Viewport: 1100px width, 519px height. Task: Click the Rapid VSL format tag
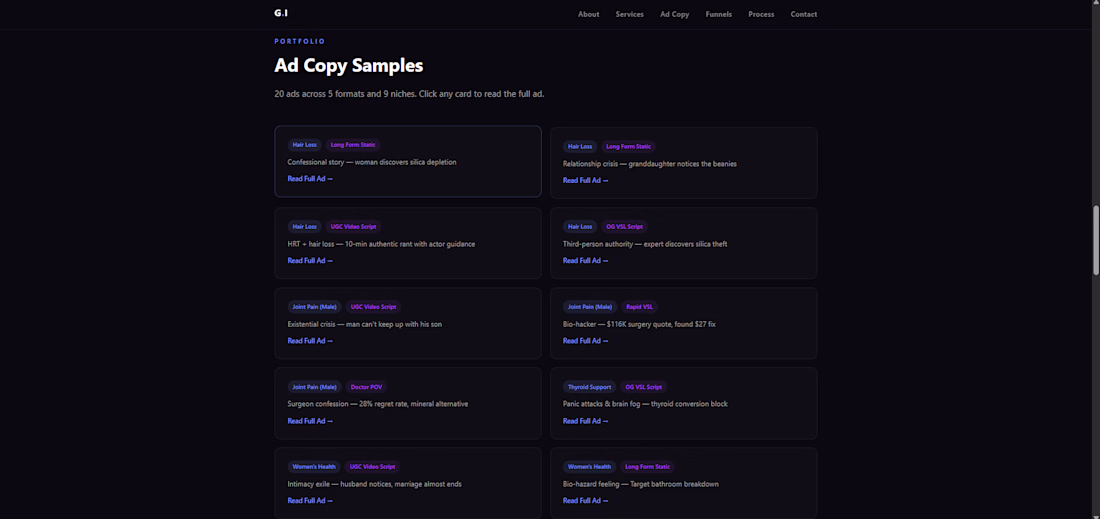pos(640,307)
